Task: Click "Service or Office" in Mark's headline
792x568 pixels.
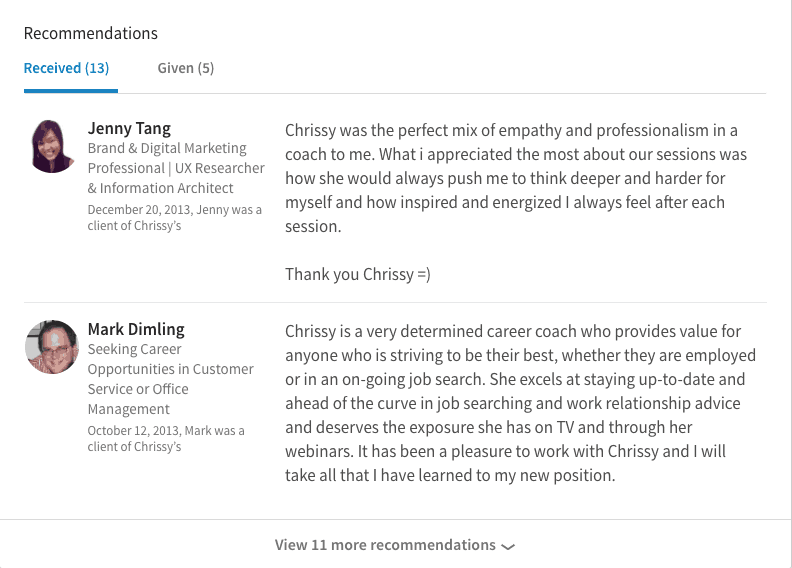Action: click(138, 389)
